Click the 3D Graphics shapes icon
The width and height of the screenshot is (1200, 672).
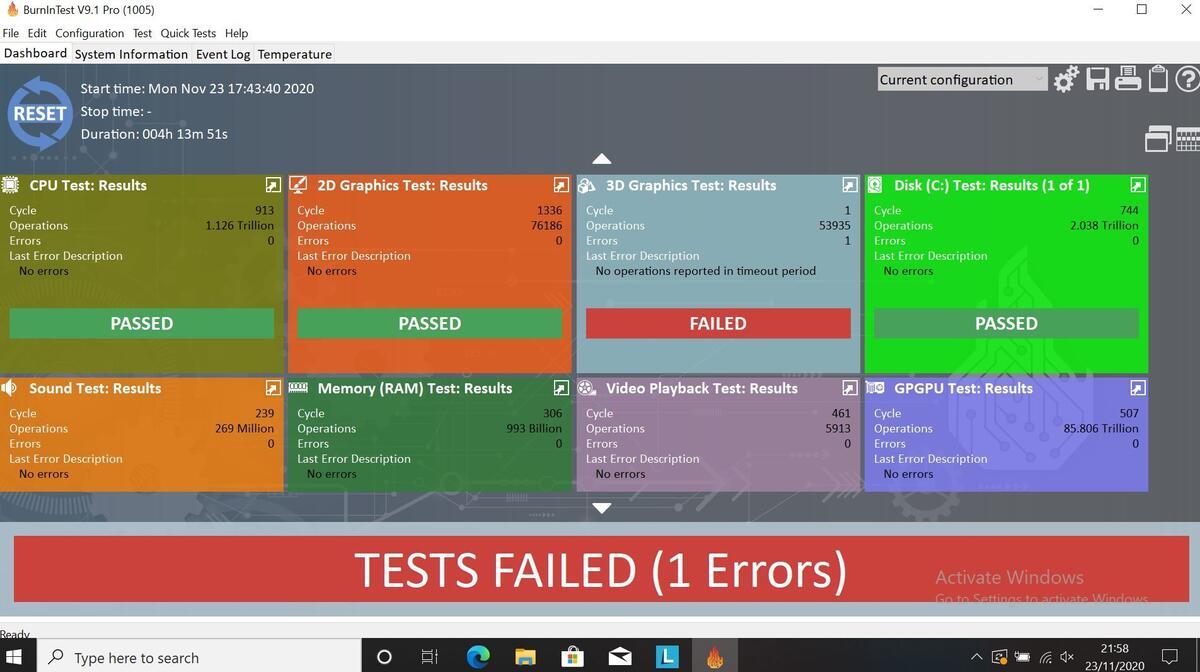(587, 185)
